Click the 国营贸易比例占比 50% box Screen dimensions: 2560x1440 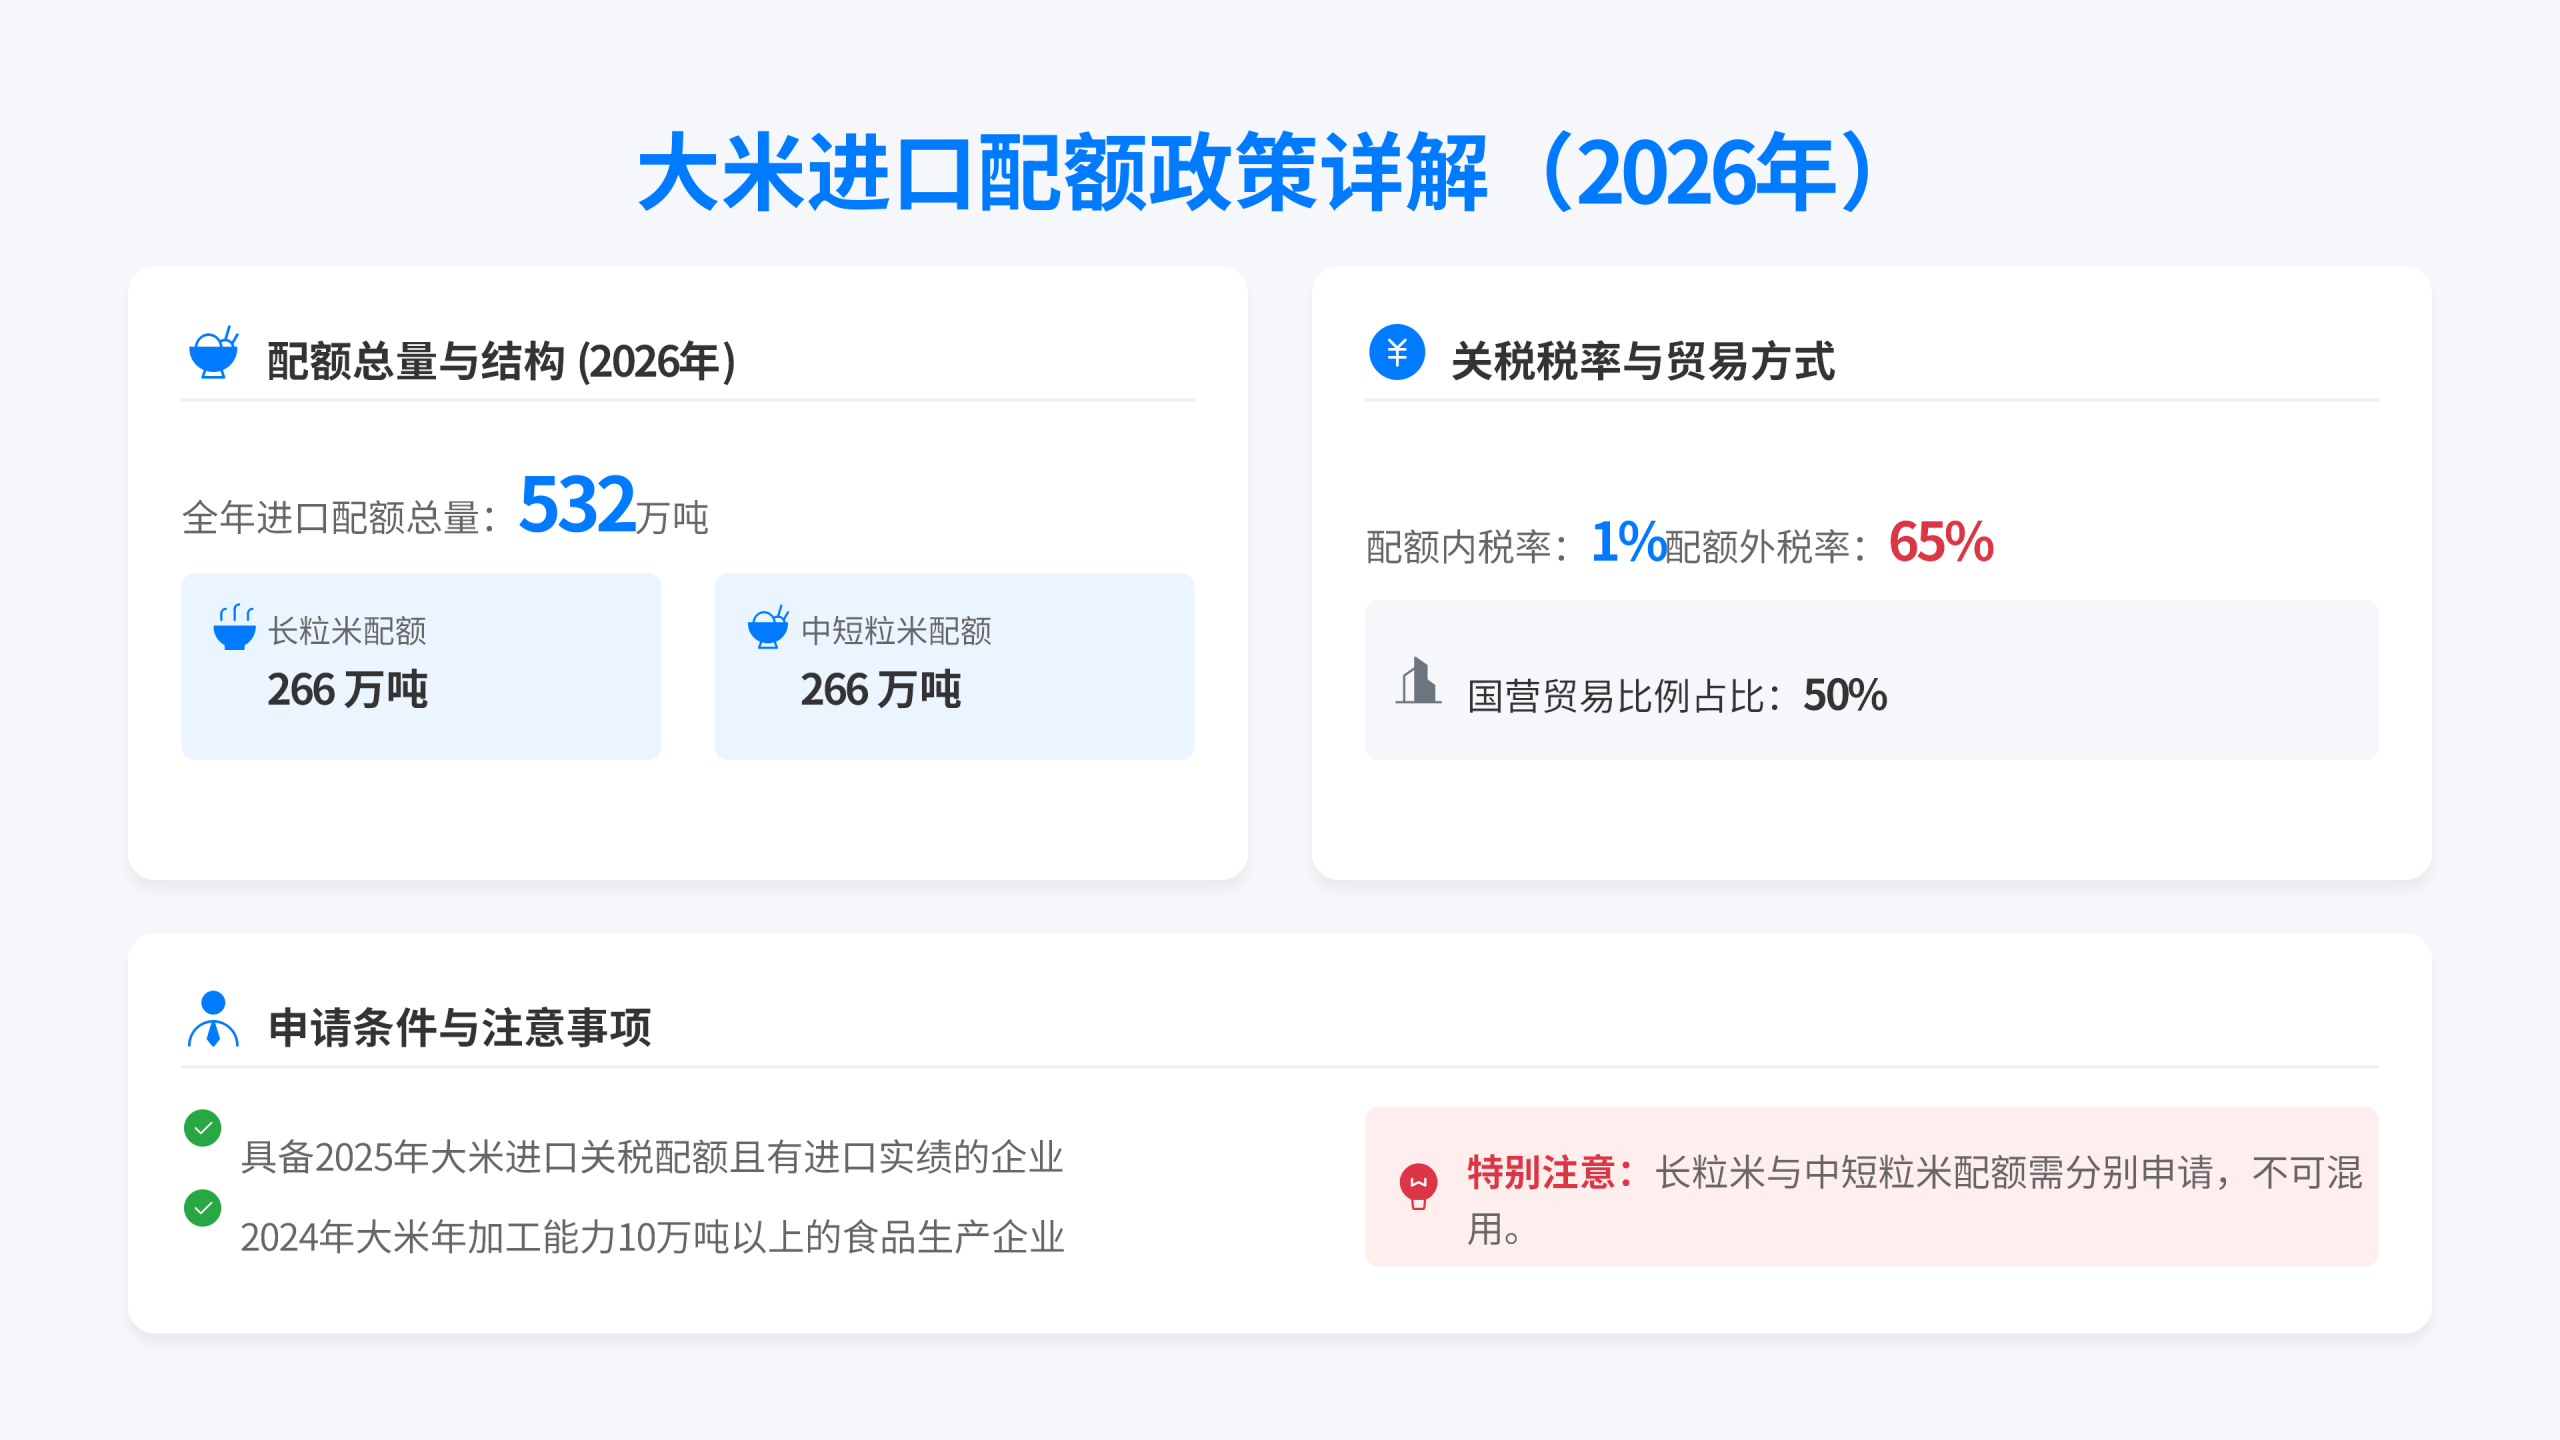click(1871, 680)
